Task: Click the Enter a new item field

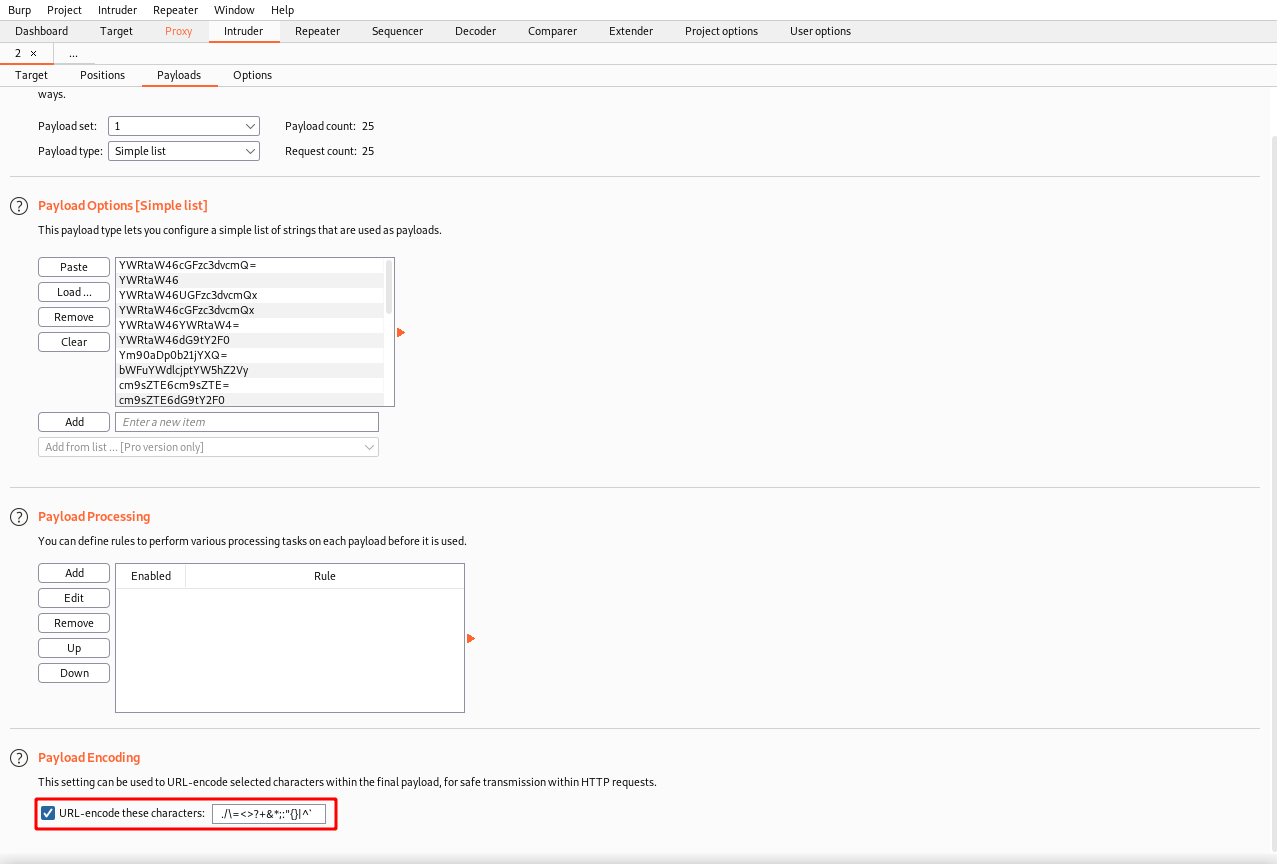Action: click(x=247, y=422)
